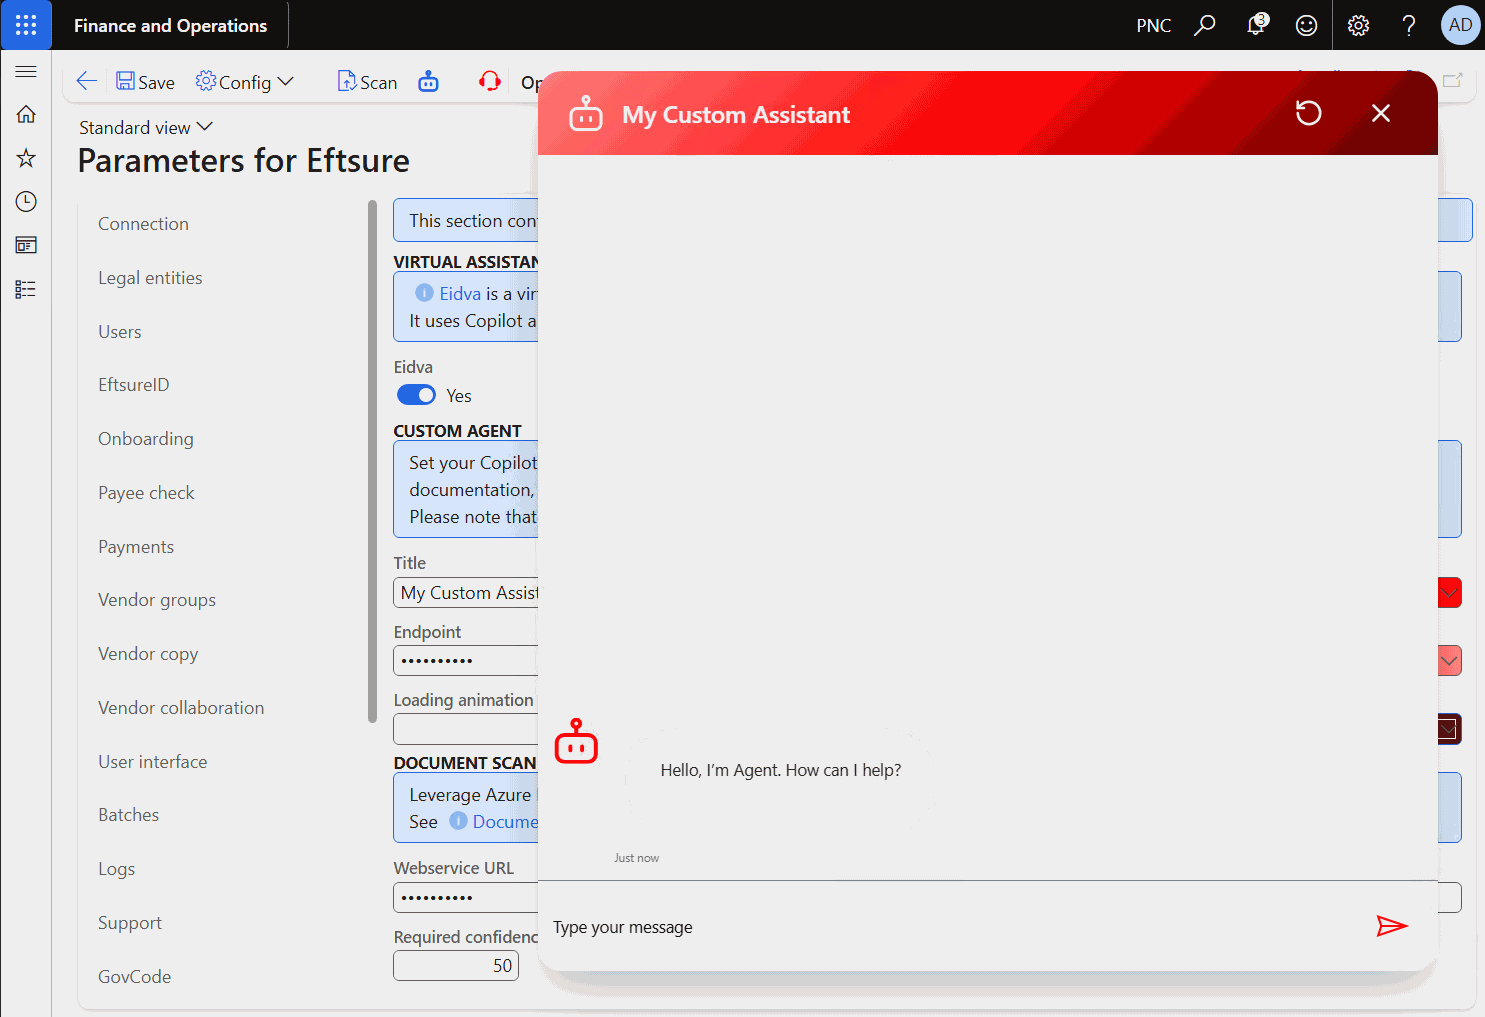The image size is (1485, 1017).
Task: Open the AD user account avatar
Action: click(x=1460, y=25)
